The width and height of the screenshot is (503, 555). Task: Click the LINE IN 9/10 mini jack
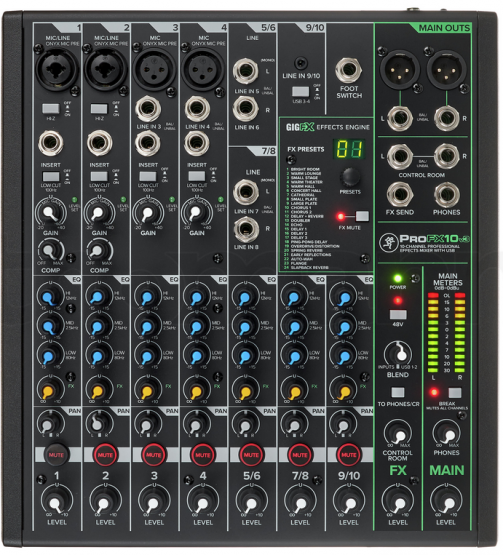(301, 64)
